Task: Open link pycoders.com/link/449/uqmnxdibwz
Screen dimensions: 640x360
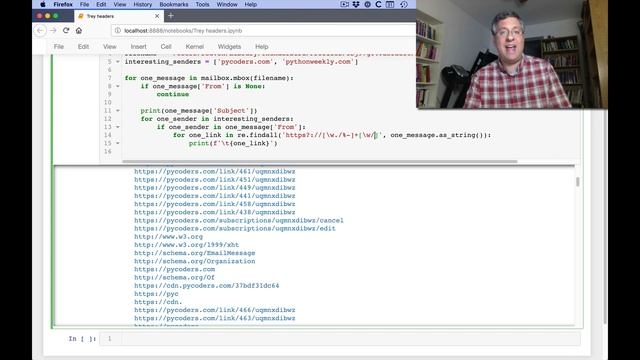Action: coord(215,188)
